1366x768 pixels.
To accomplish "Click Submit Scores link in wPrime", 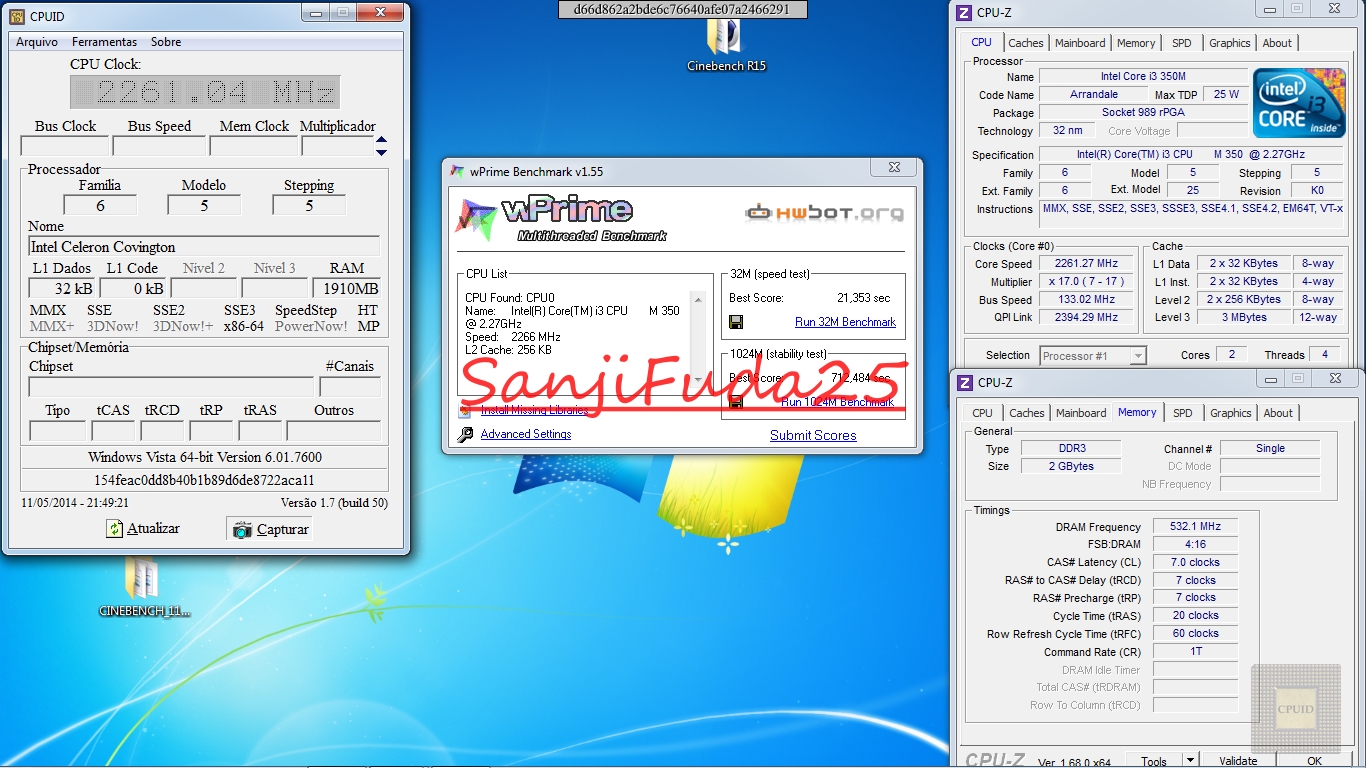I will (x=813, y=435).
